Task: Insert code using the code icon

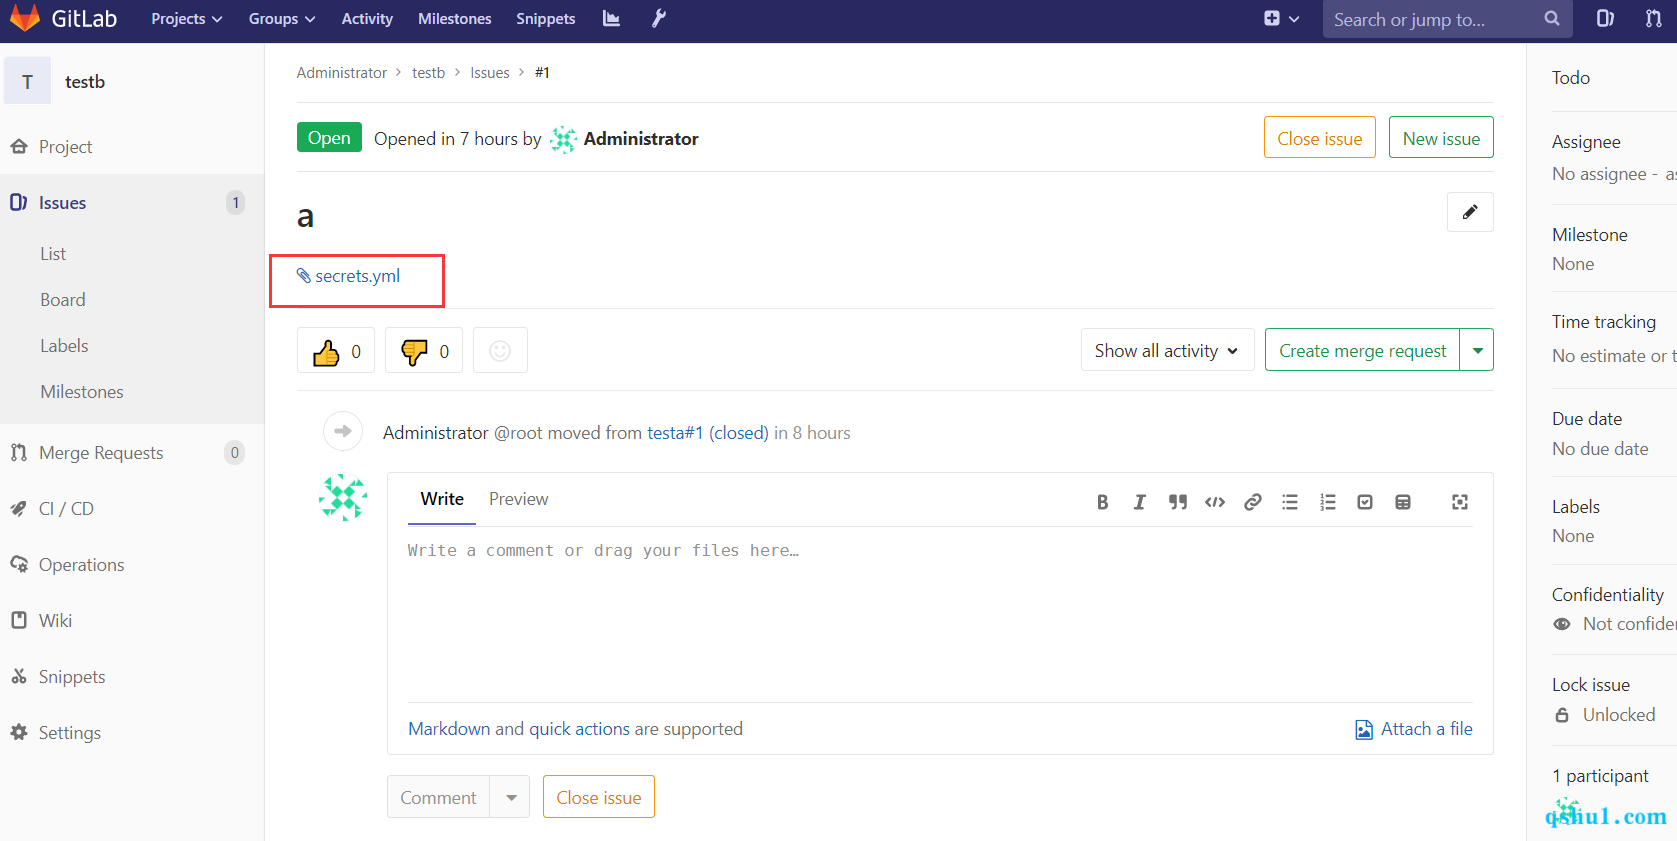Action: coord(1215,502)
